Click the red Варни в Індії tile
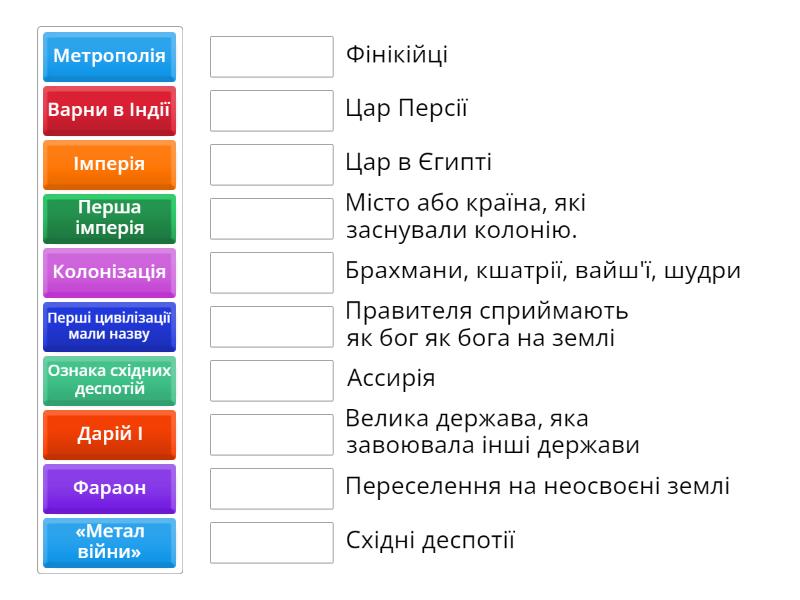 [x=109, y=111]
